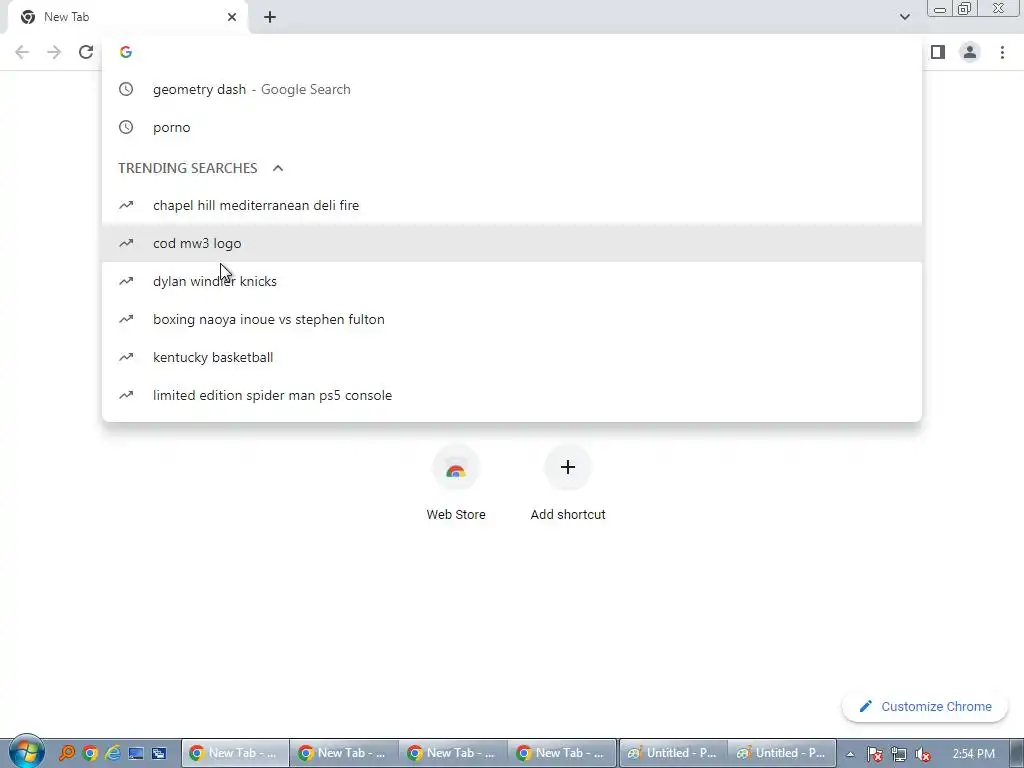The image size is (1024, 768).
Task: Switch to the second Untitled Paint taskbar window
Action: tap(782, 753)
